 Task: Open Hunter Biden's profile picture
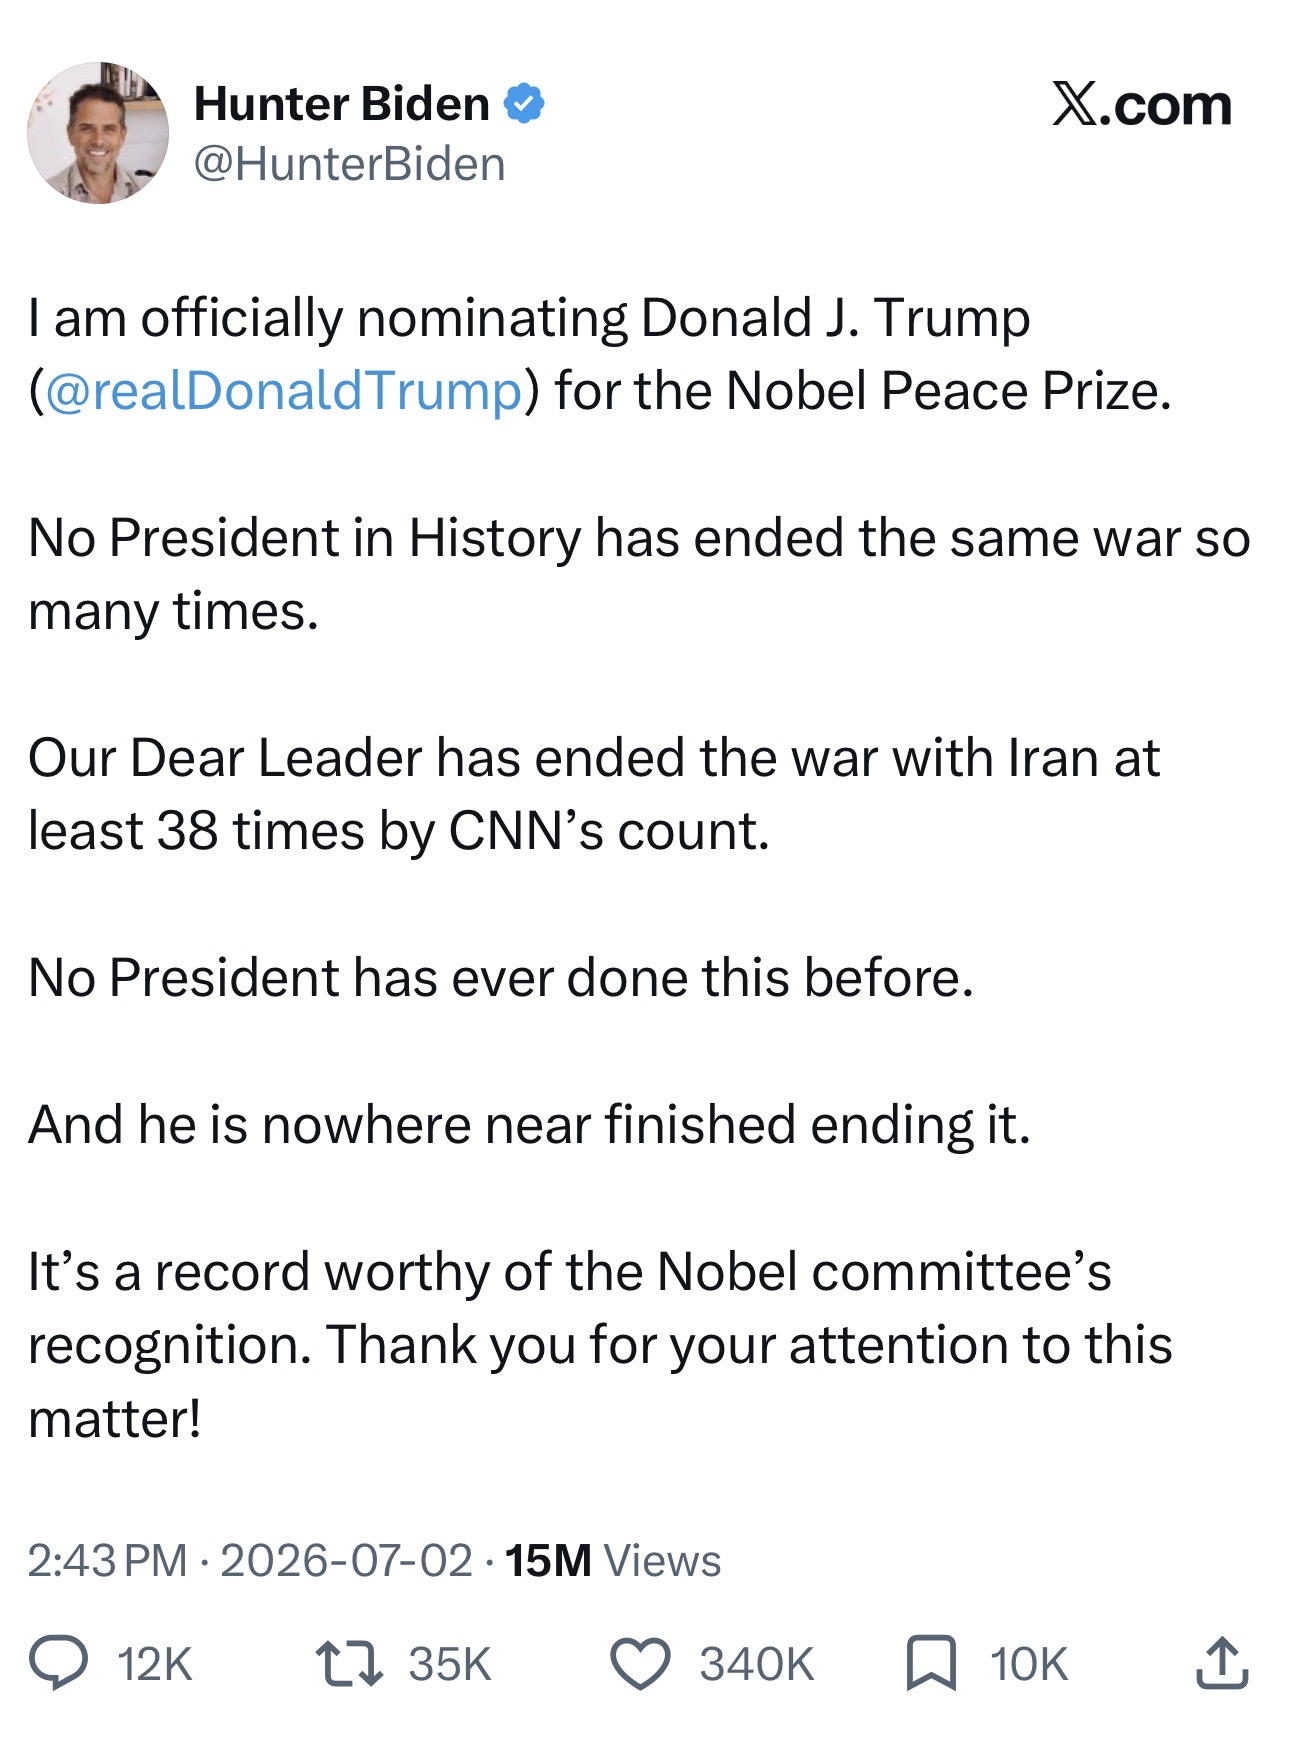pos(98,133)
